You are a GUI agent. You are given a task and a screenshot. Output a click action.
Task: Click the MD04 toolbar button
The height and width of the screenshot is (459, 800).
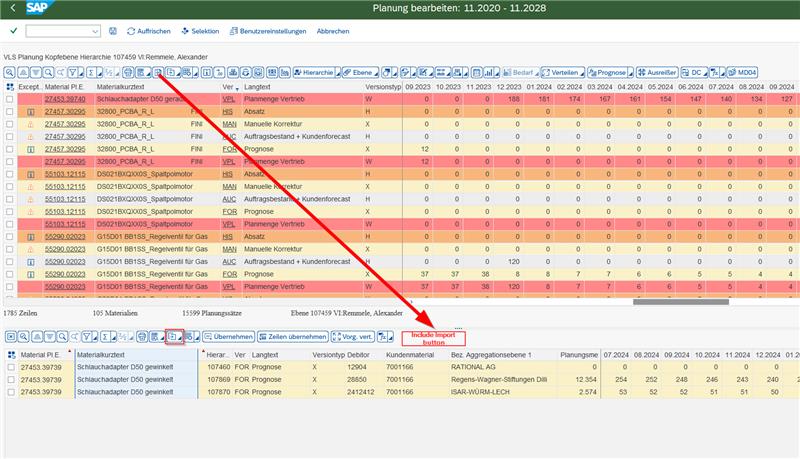741,73
